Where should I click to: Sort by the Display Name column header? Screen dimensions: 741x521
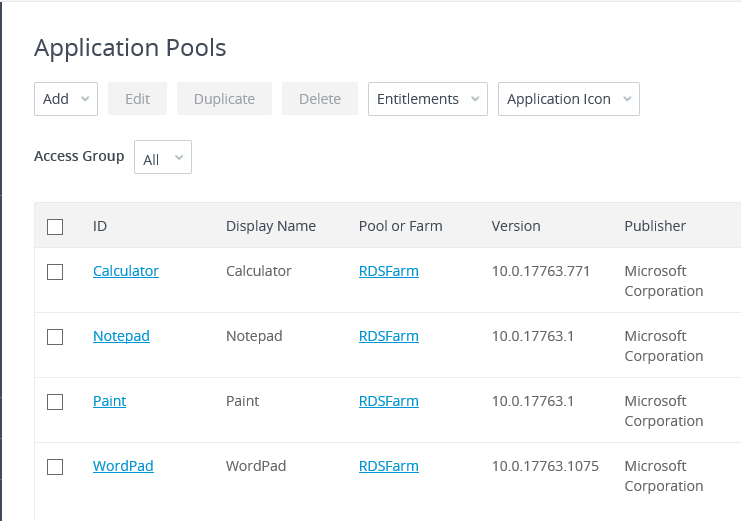[x=270, y=226]
